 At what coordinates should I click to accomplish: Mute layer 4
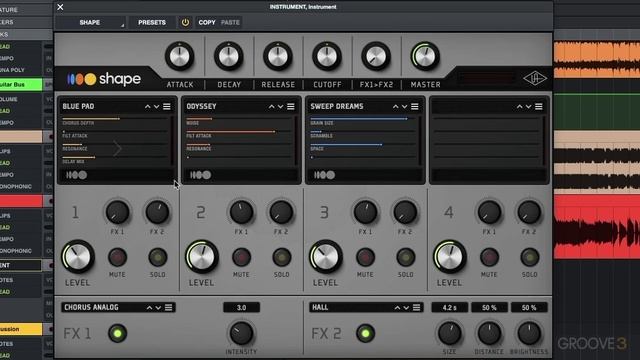point(489,257)
